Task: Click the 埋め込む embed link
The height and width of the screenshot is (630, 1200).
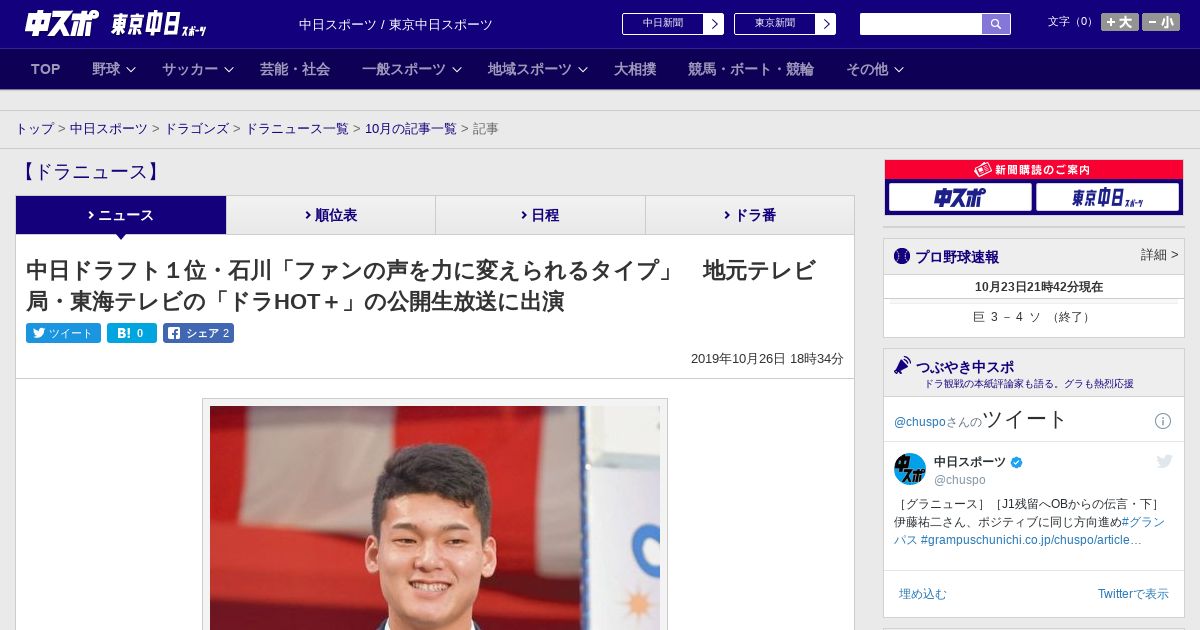Action: tap(922, 594)
